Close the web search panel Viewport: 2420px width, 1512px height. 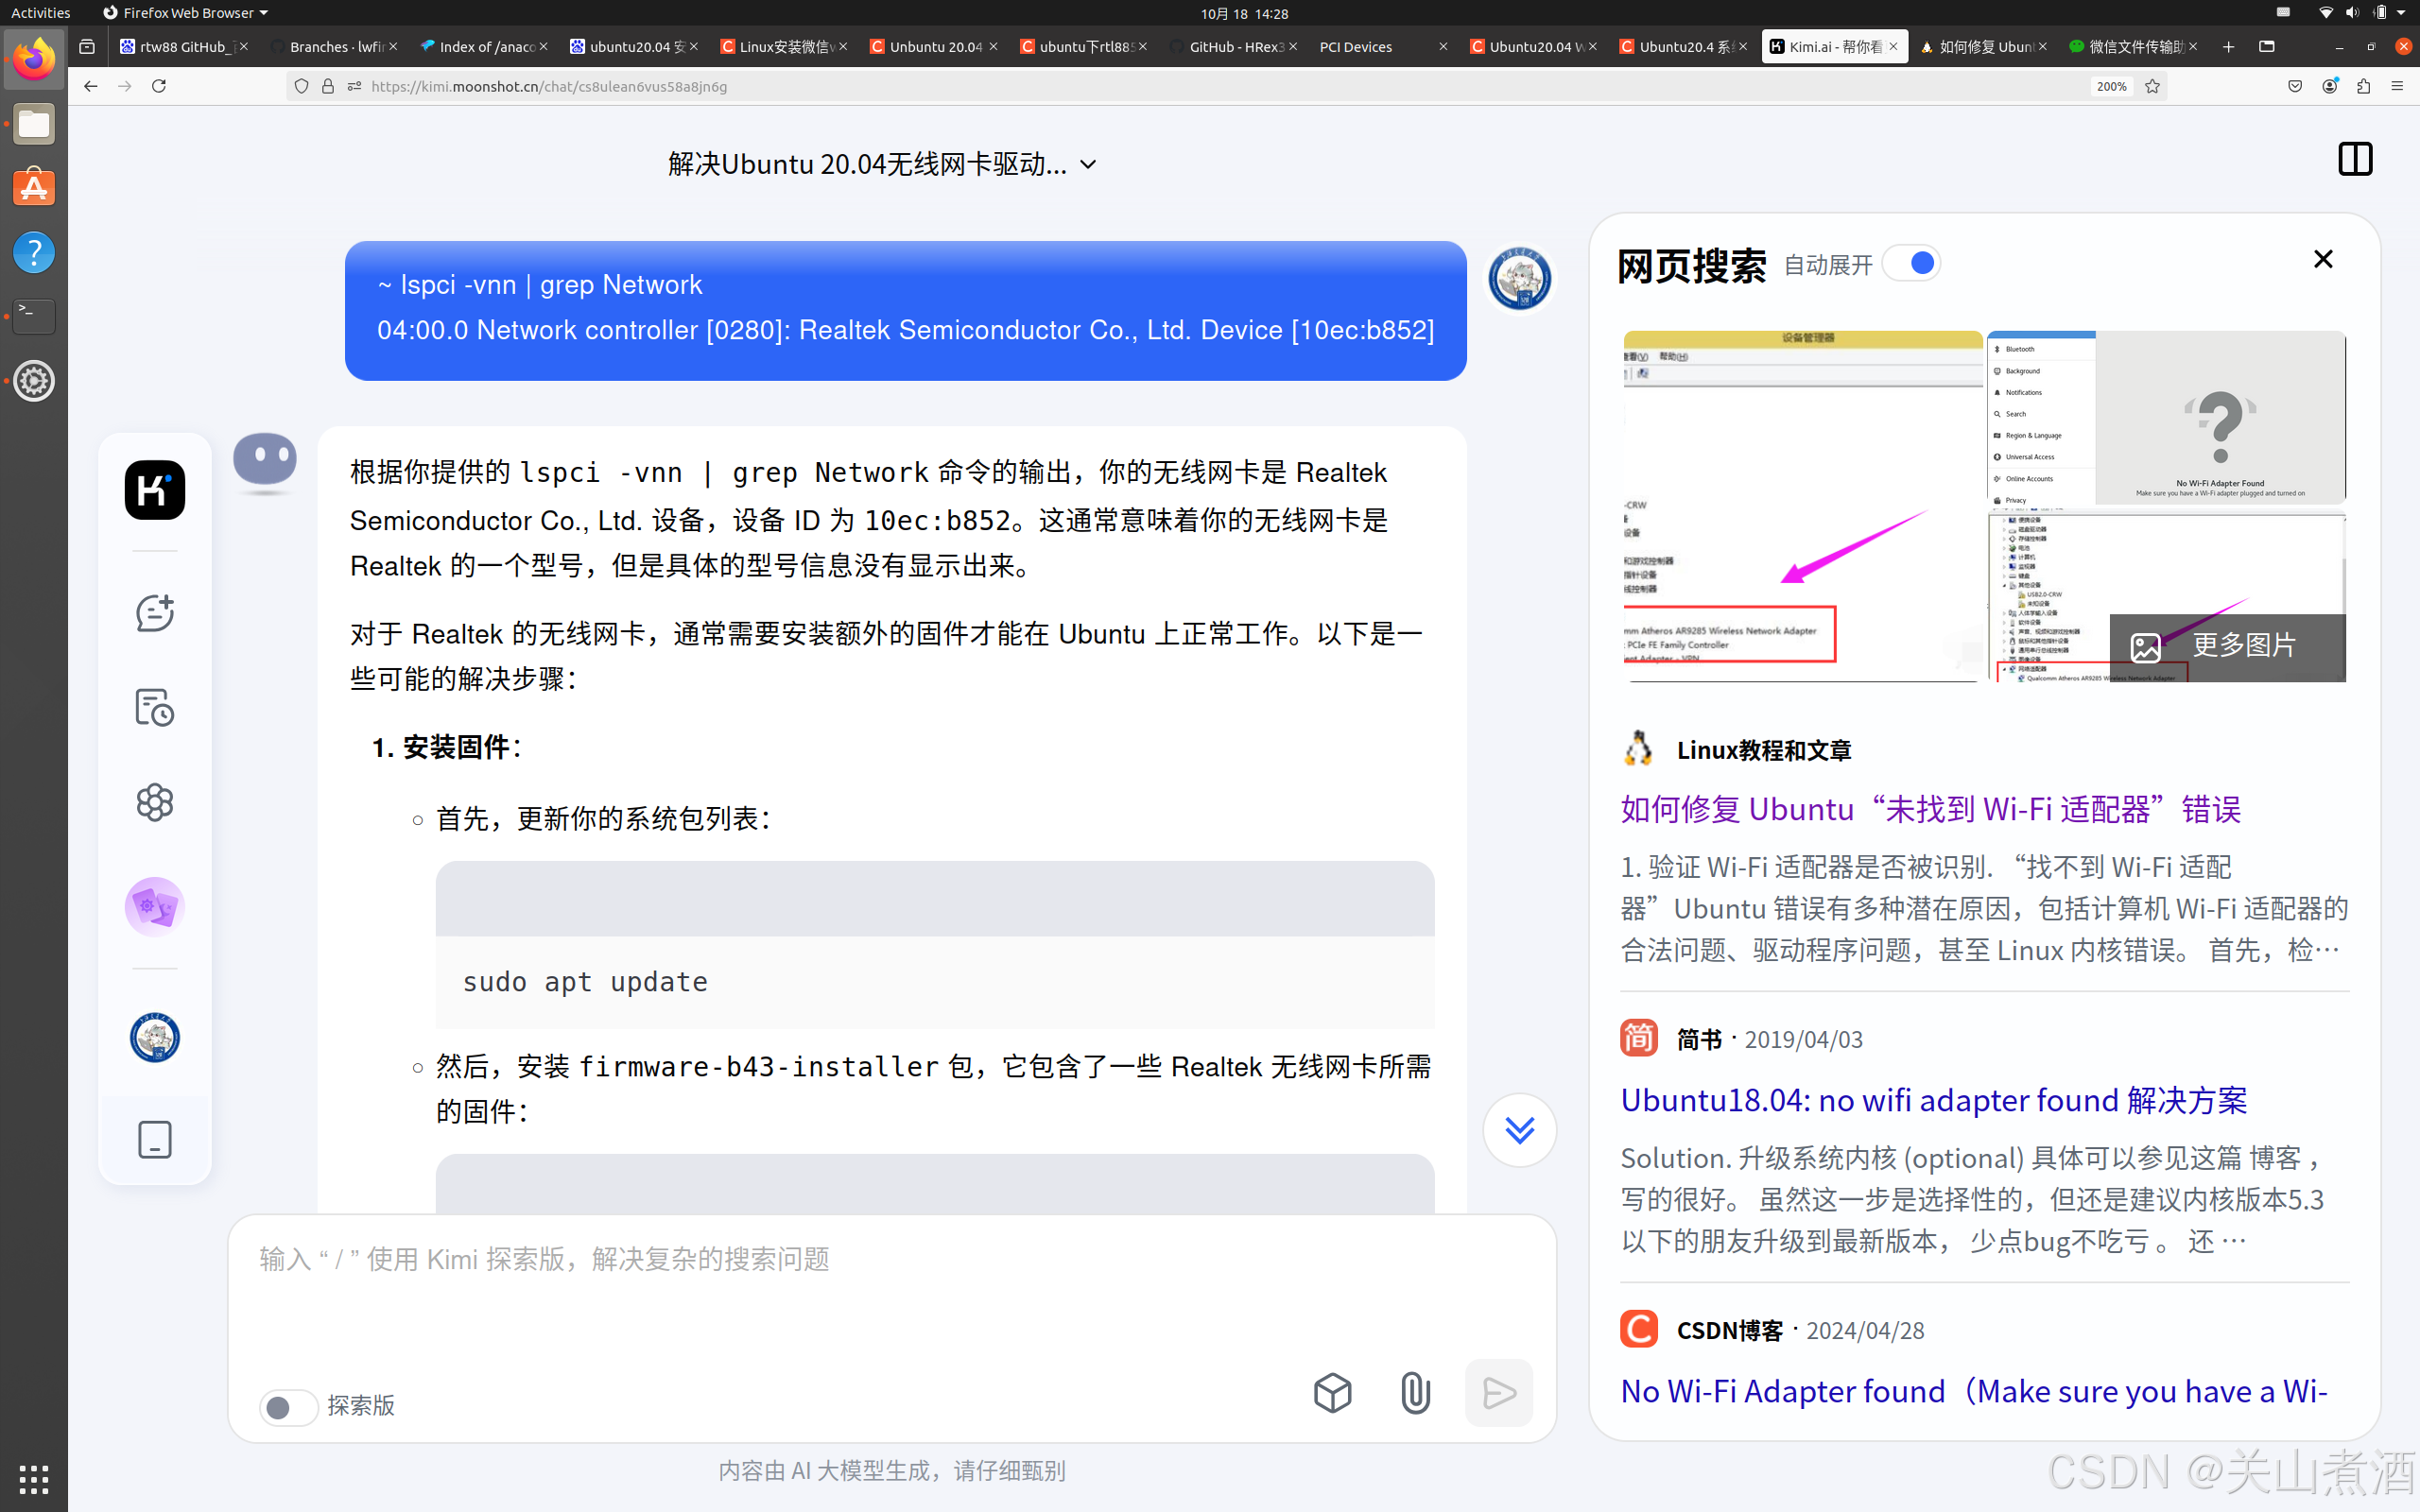tap(2323, 259)
